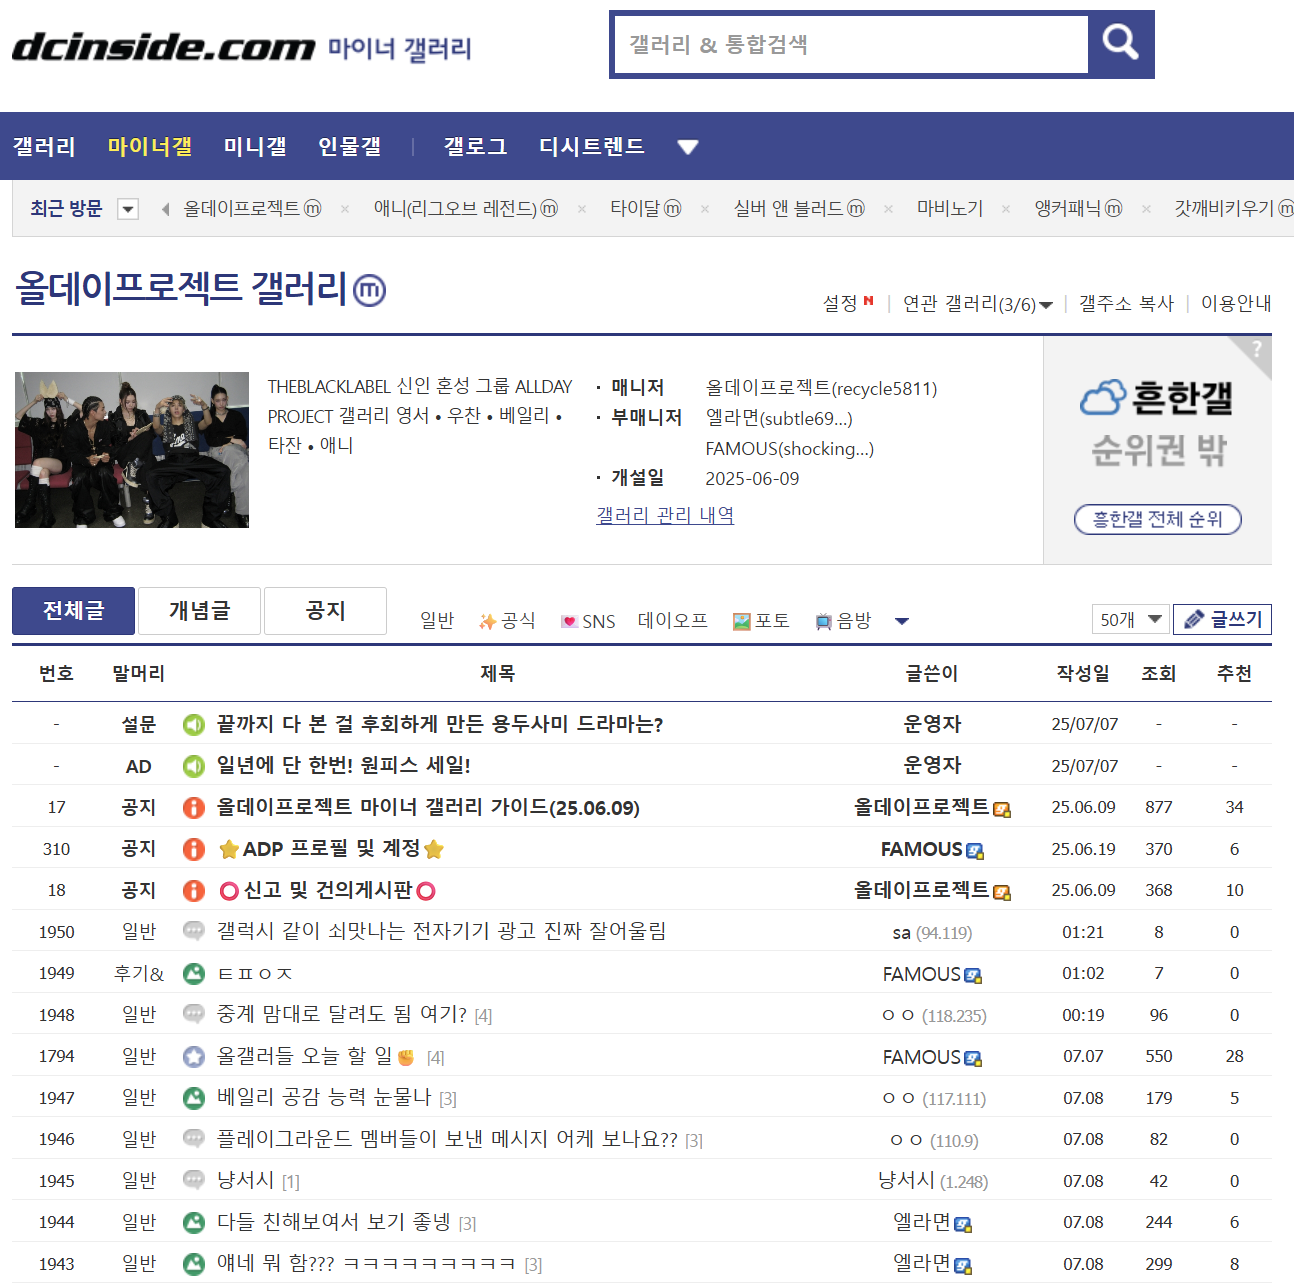Open post 끝까지 다 본 걸 후회하게 만든 용두사미 드라마는?
1294x1287 pixels.
[440, 724]
